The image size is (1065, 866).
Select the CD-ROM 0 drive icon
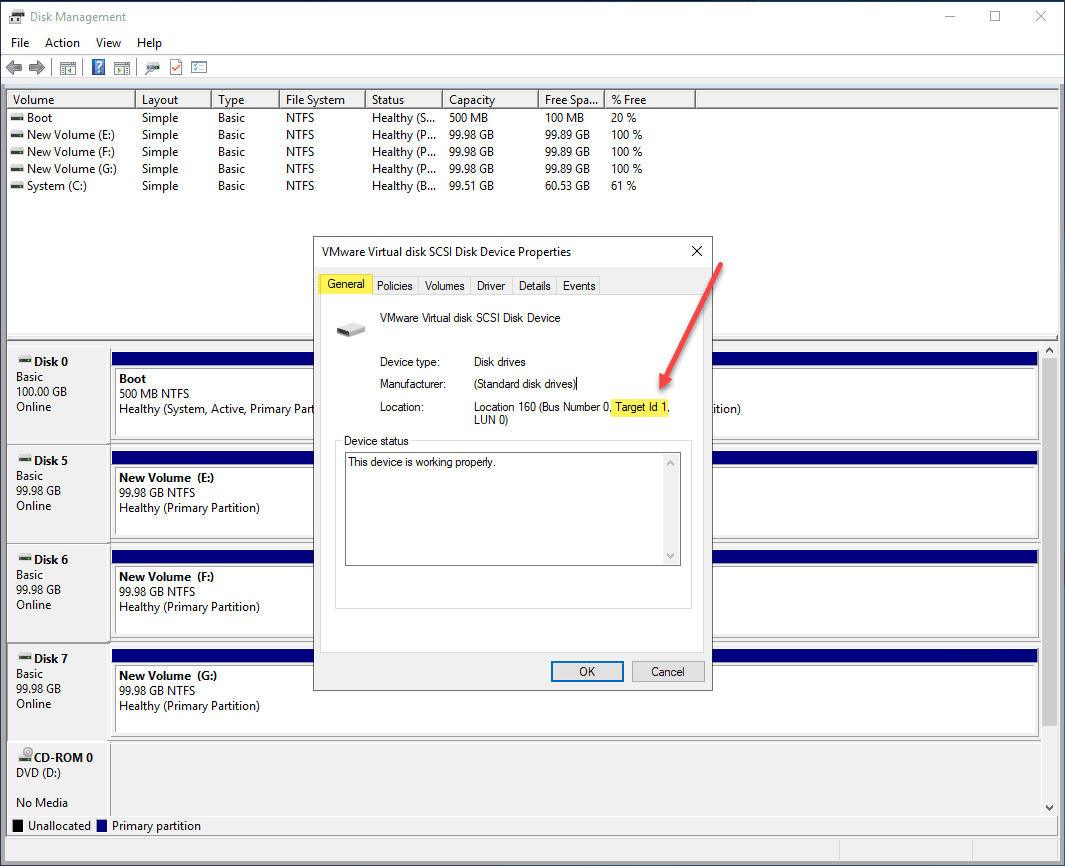pyautogui.click(x=27, y=756)
